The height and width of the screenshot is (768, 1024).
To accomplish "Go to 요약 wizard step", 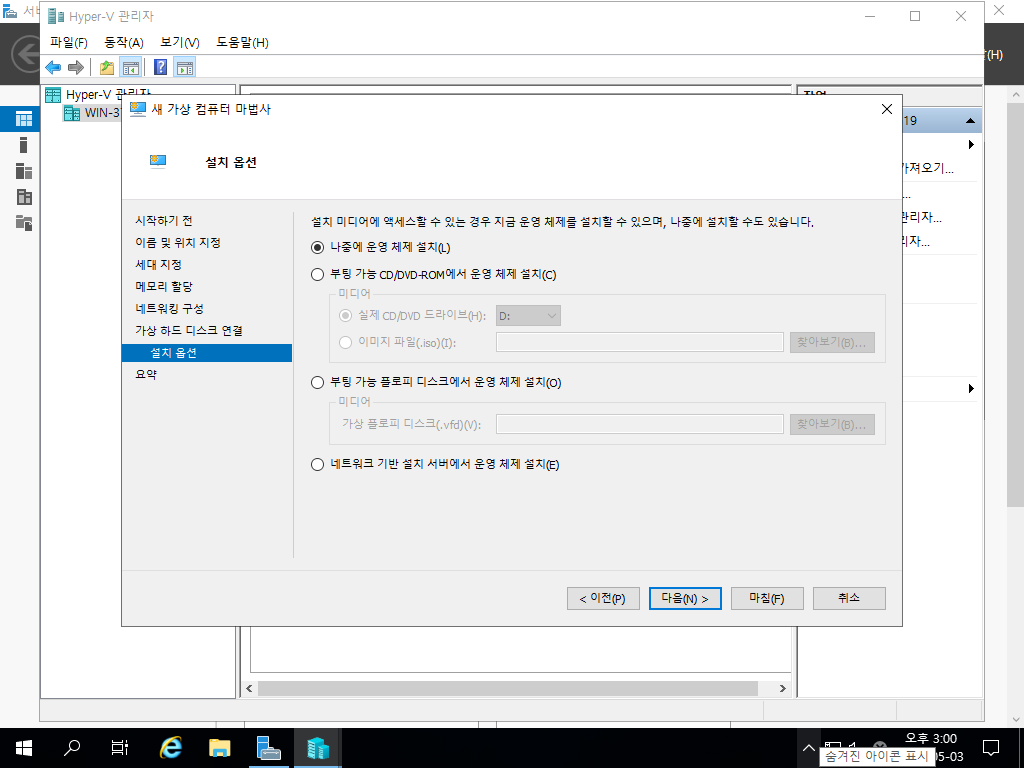I will 146,375.
